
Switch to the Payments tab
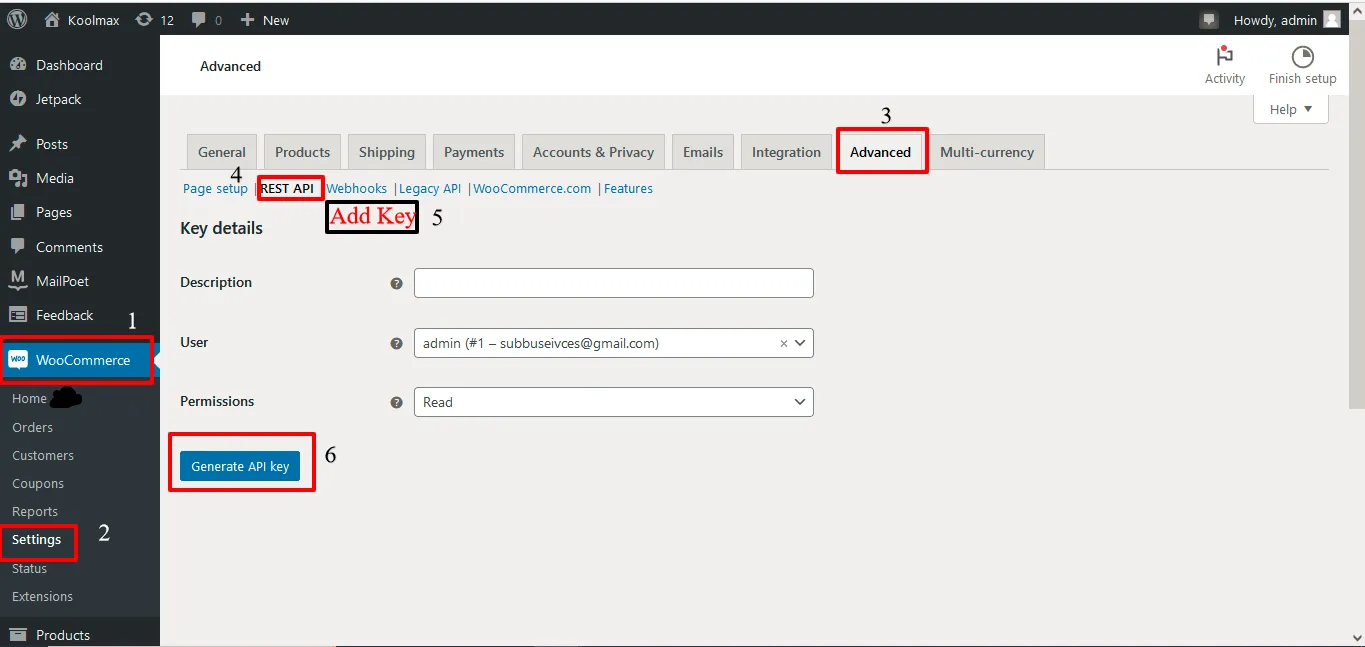[473, 152]
